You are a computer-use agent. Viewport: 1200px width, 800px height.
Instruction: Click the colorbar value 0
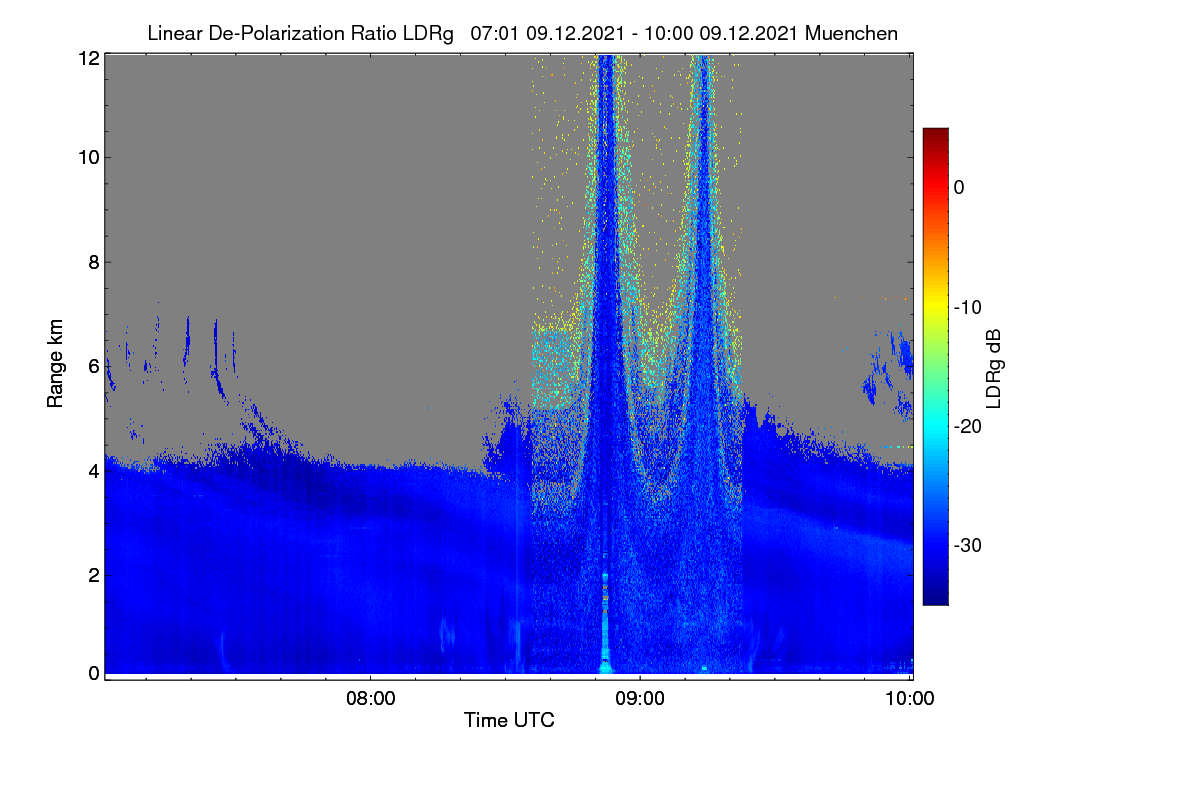[x=959, y=188]
